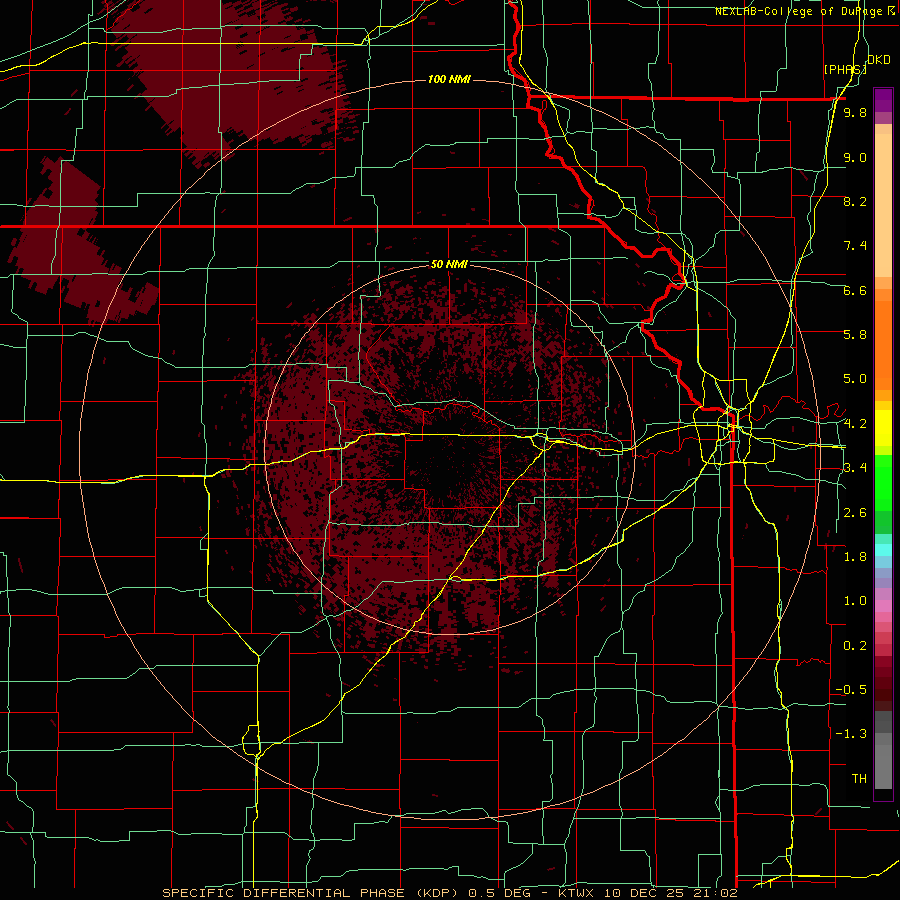Image resolution: width=900 pixels, height=900 pixels.
Task: Click the 5.0 color scale label
Action: [x=855, y=379]
